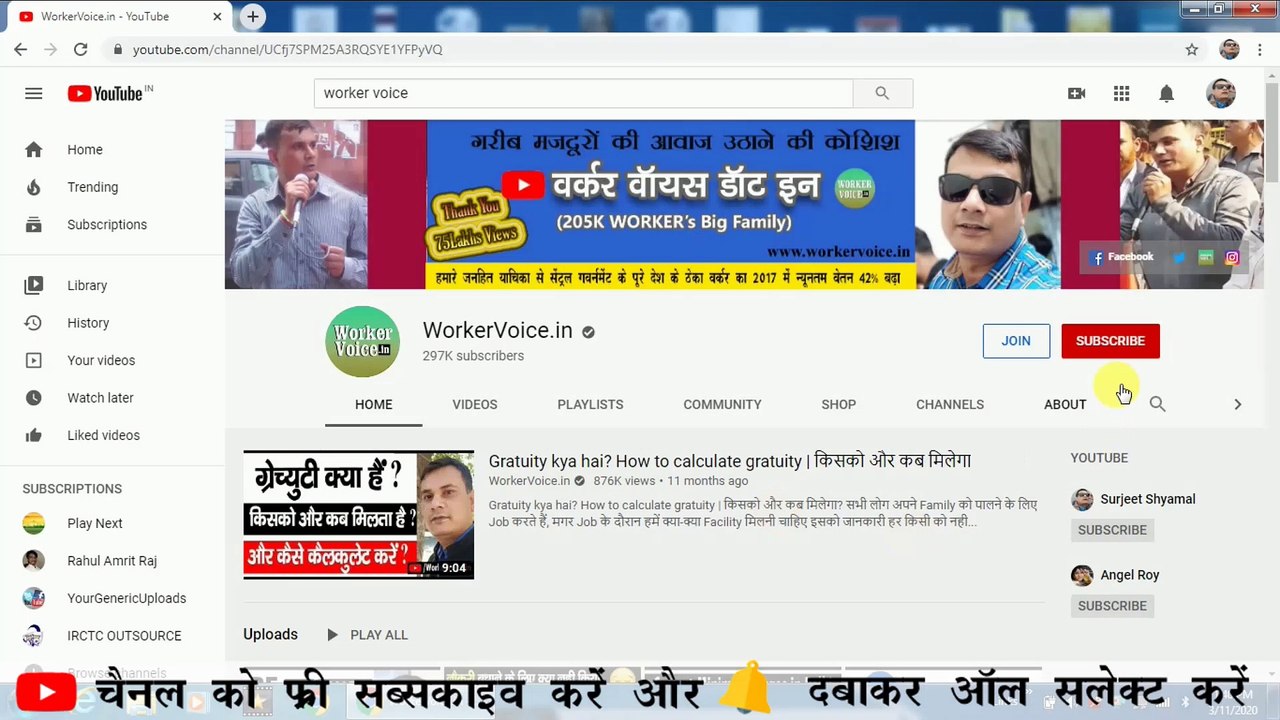Viewport: 1280px width, 720px height.
Task: Switch to the ABOUT tab
Action: (1065, 404)
